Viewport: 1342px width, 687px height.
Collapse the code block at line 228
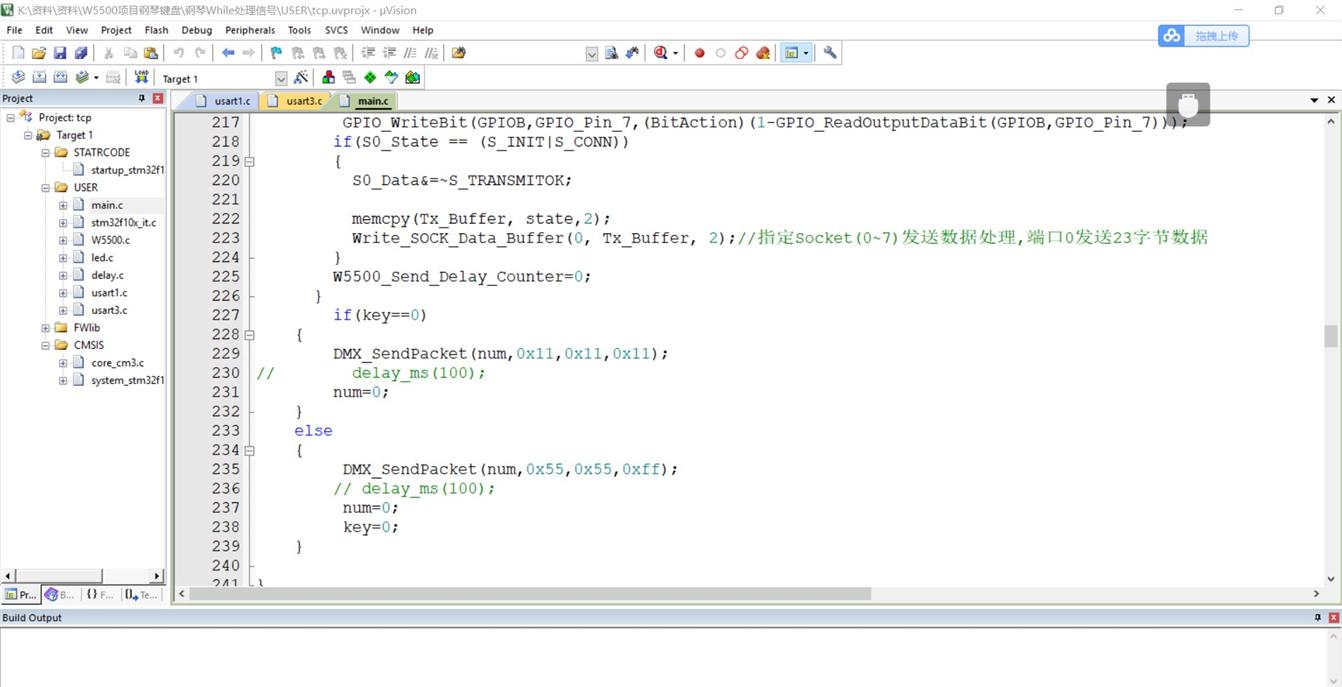250,335
